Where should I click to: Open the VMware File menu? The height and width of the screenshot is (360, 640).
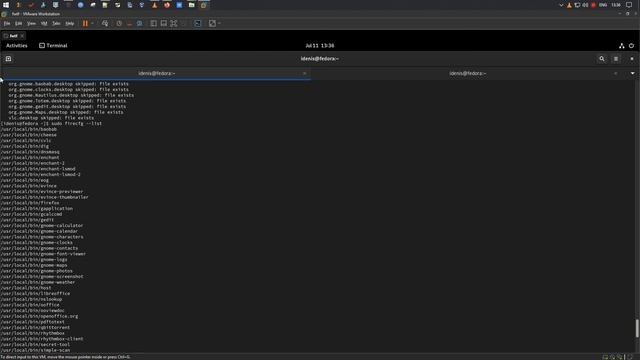click(7, 24)
